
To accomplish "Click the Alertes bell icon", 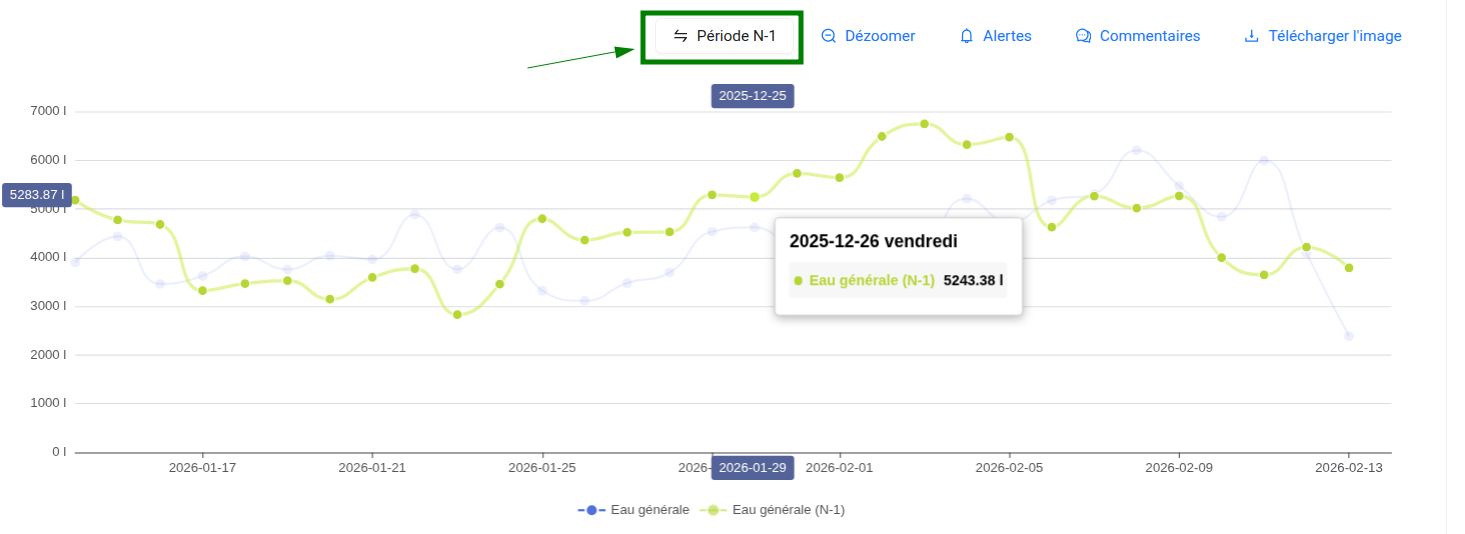I will [966, 36].
